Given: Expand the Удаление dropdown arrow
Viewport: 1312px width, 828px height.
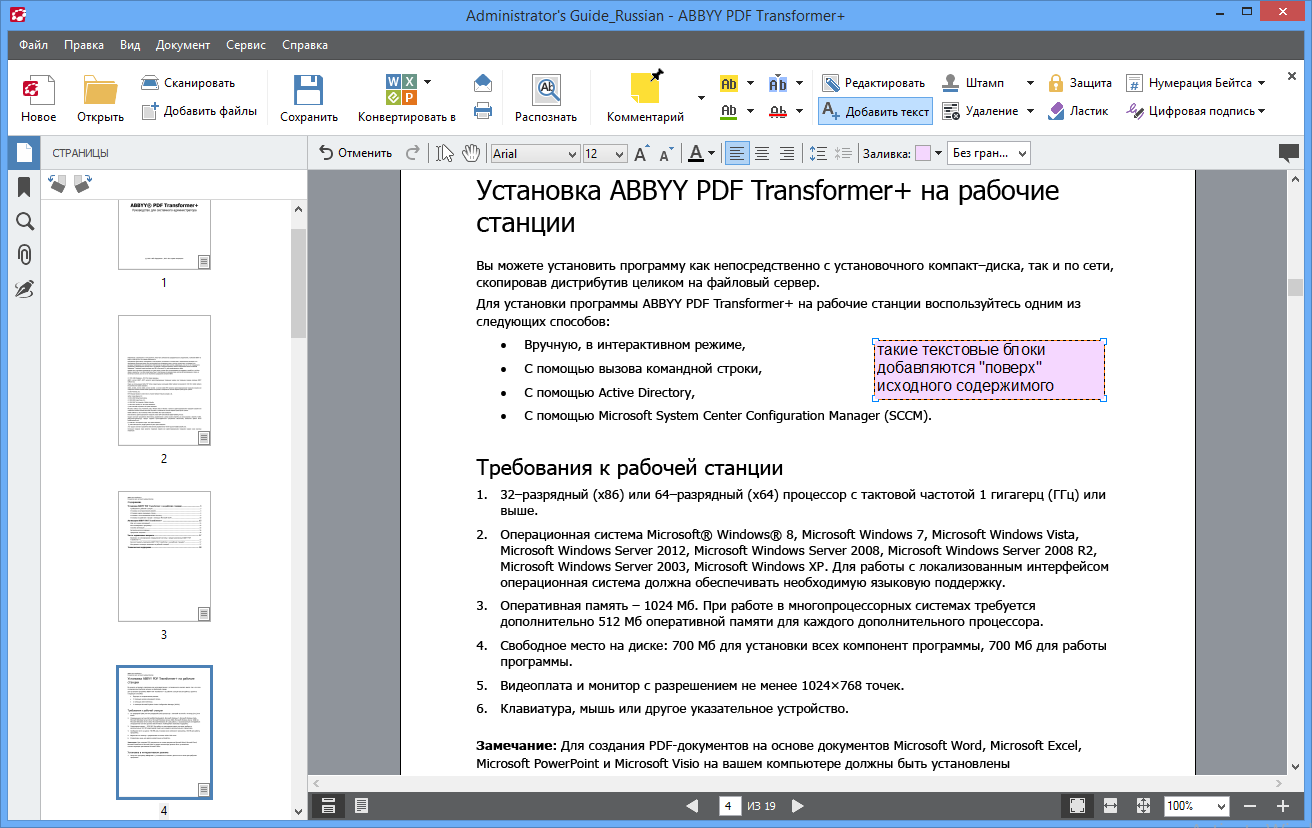Looking at the screenshot, I should tap(1030, 111).
